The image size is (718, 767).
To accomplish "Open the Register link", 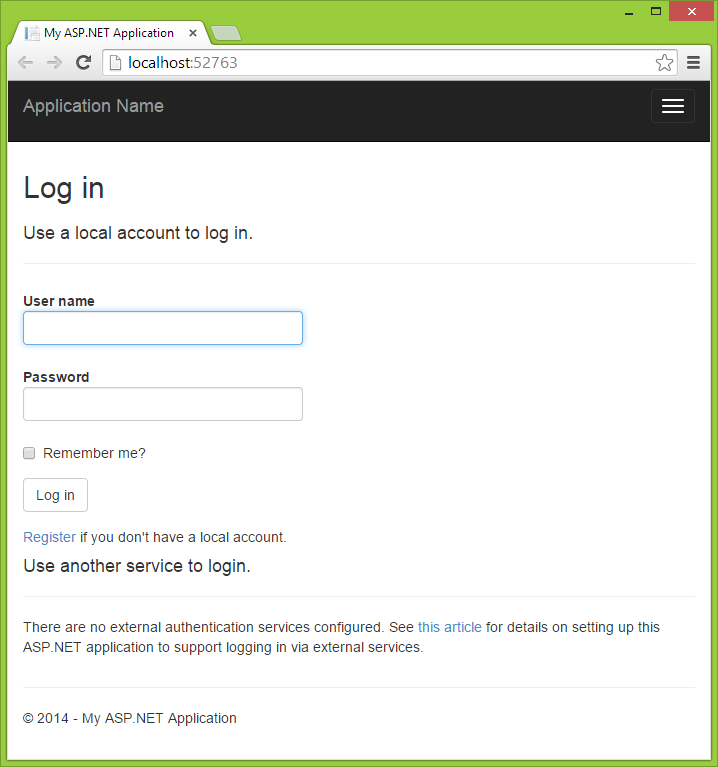I will pyautogui.click(x=49, y=537).
